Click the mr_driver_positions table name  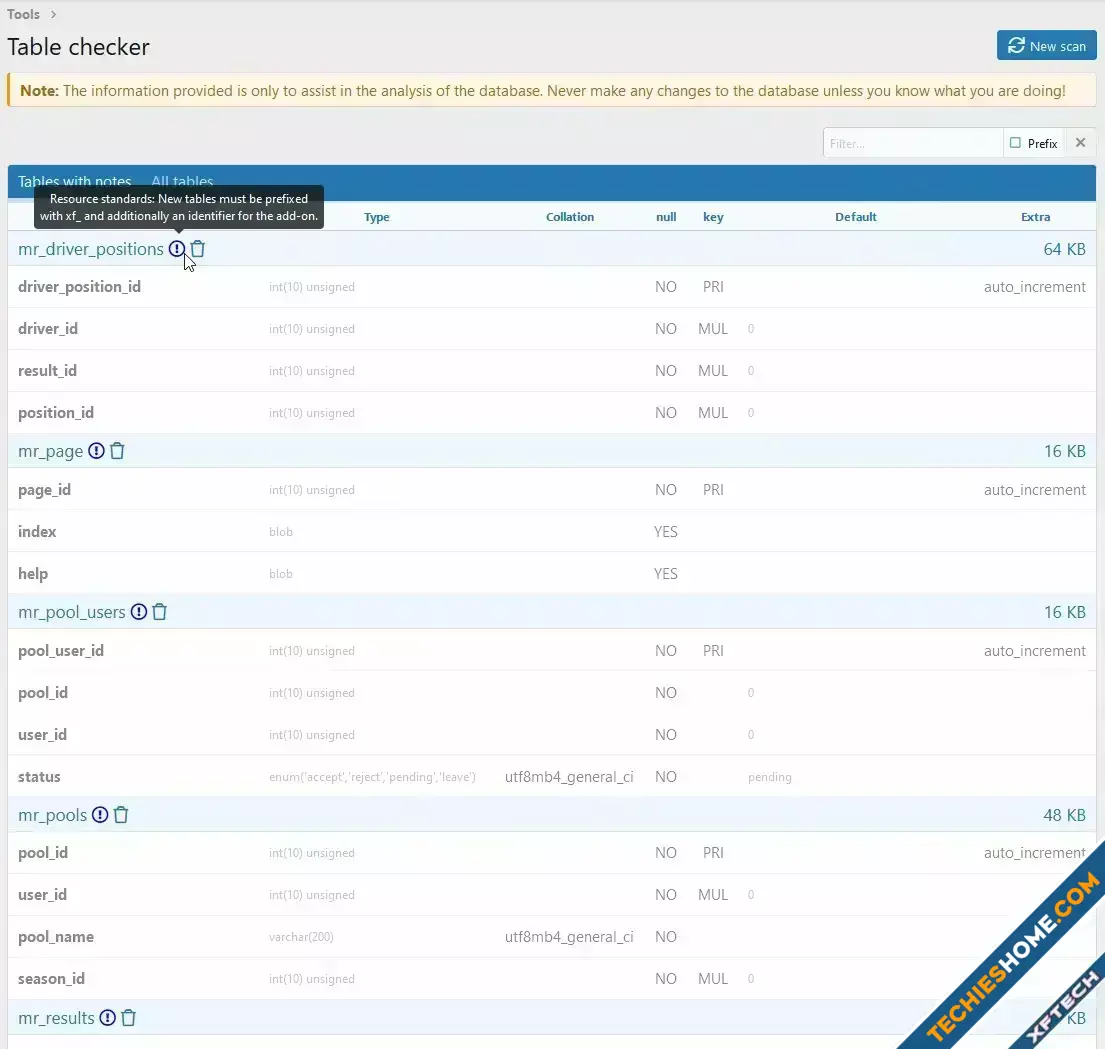pyautogui.click(x=90, y=249)
